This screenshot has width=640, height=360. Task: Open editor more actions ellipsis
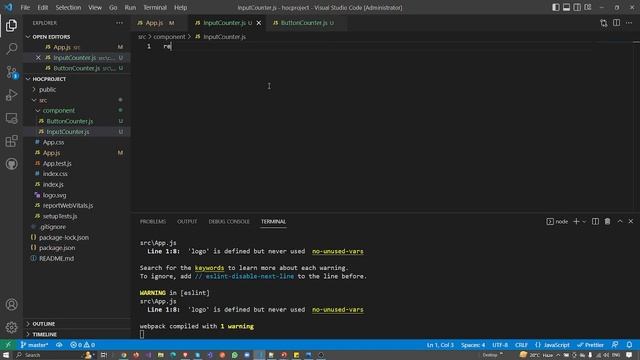tap(629, 23)
